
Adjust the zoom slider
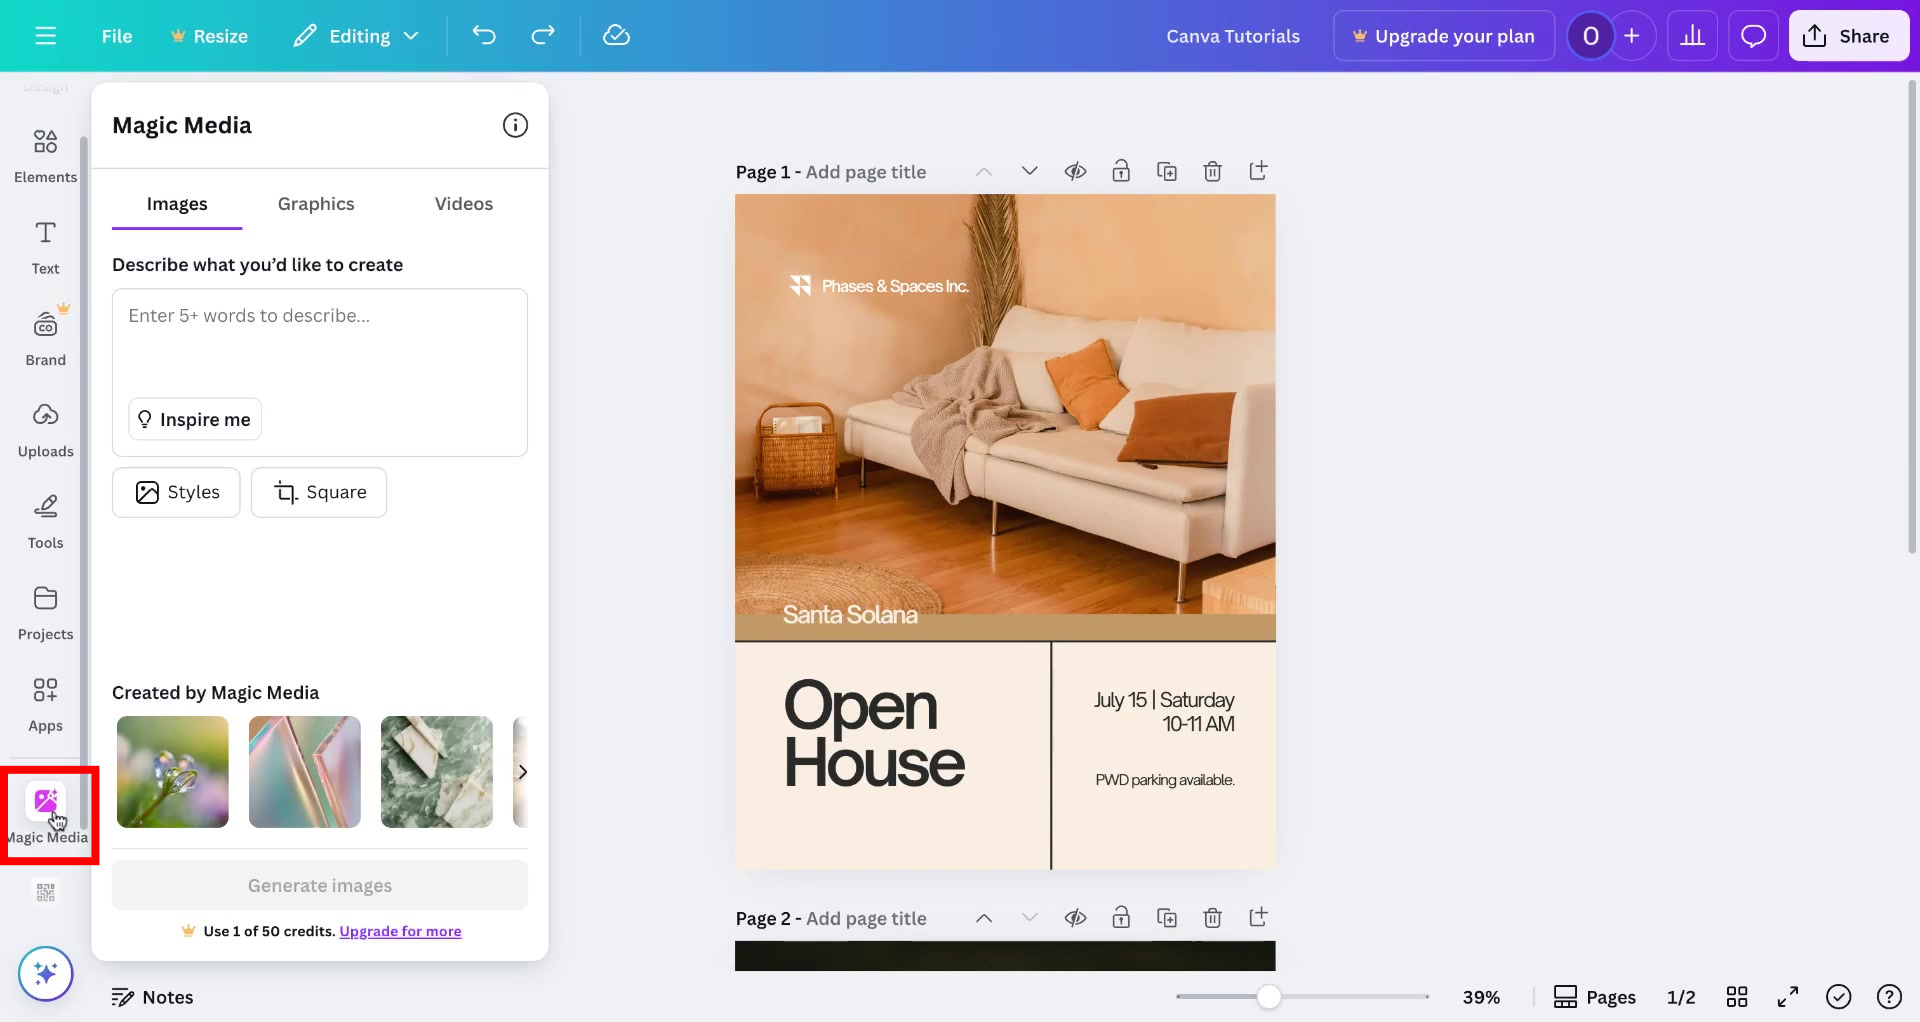(1267, 996)
